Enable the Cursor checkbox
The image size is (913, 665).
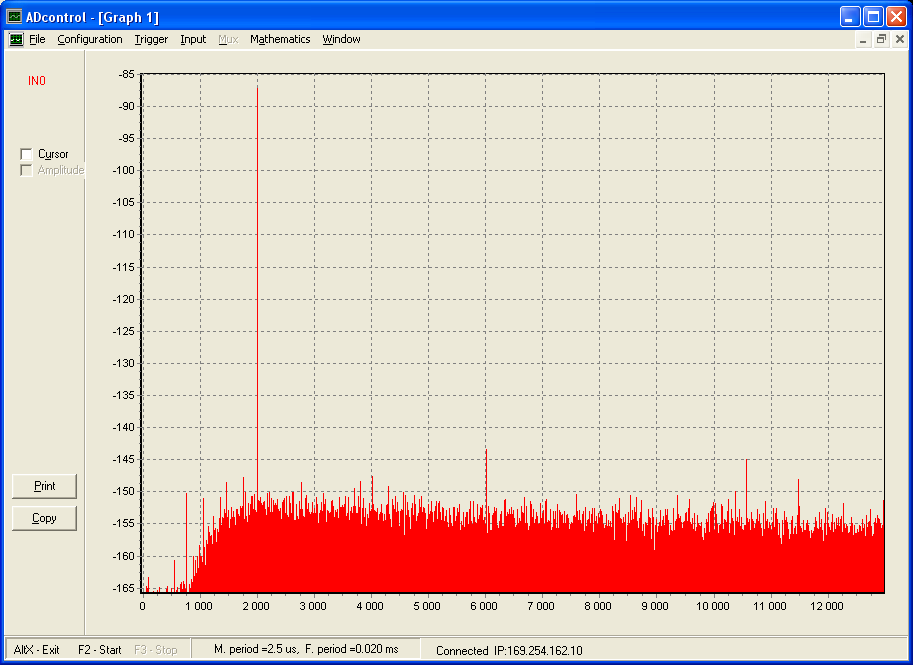click(x=26, y=154)
